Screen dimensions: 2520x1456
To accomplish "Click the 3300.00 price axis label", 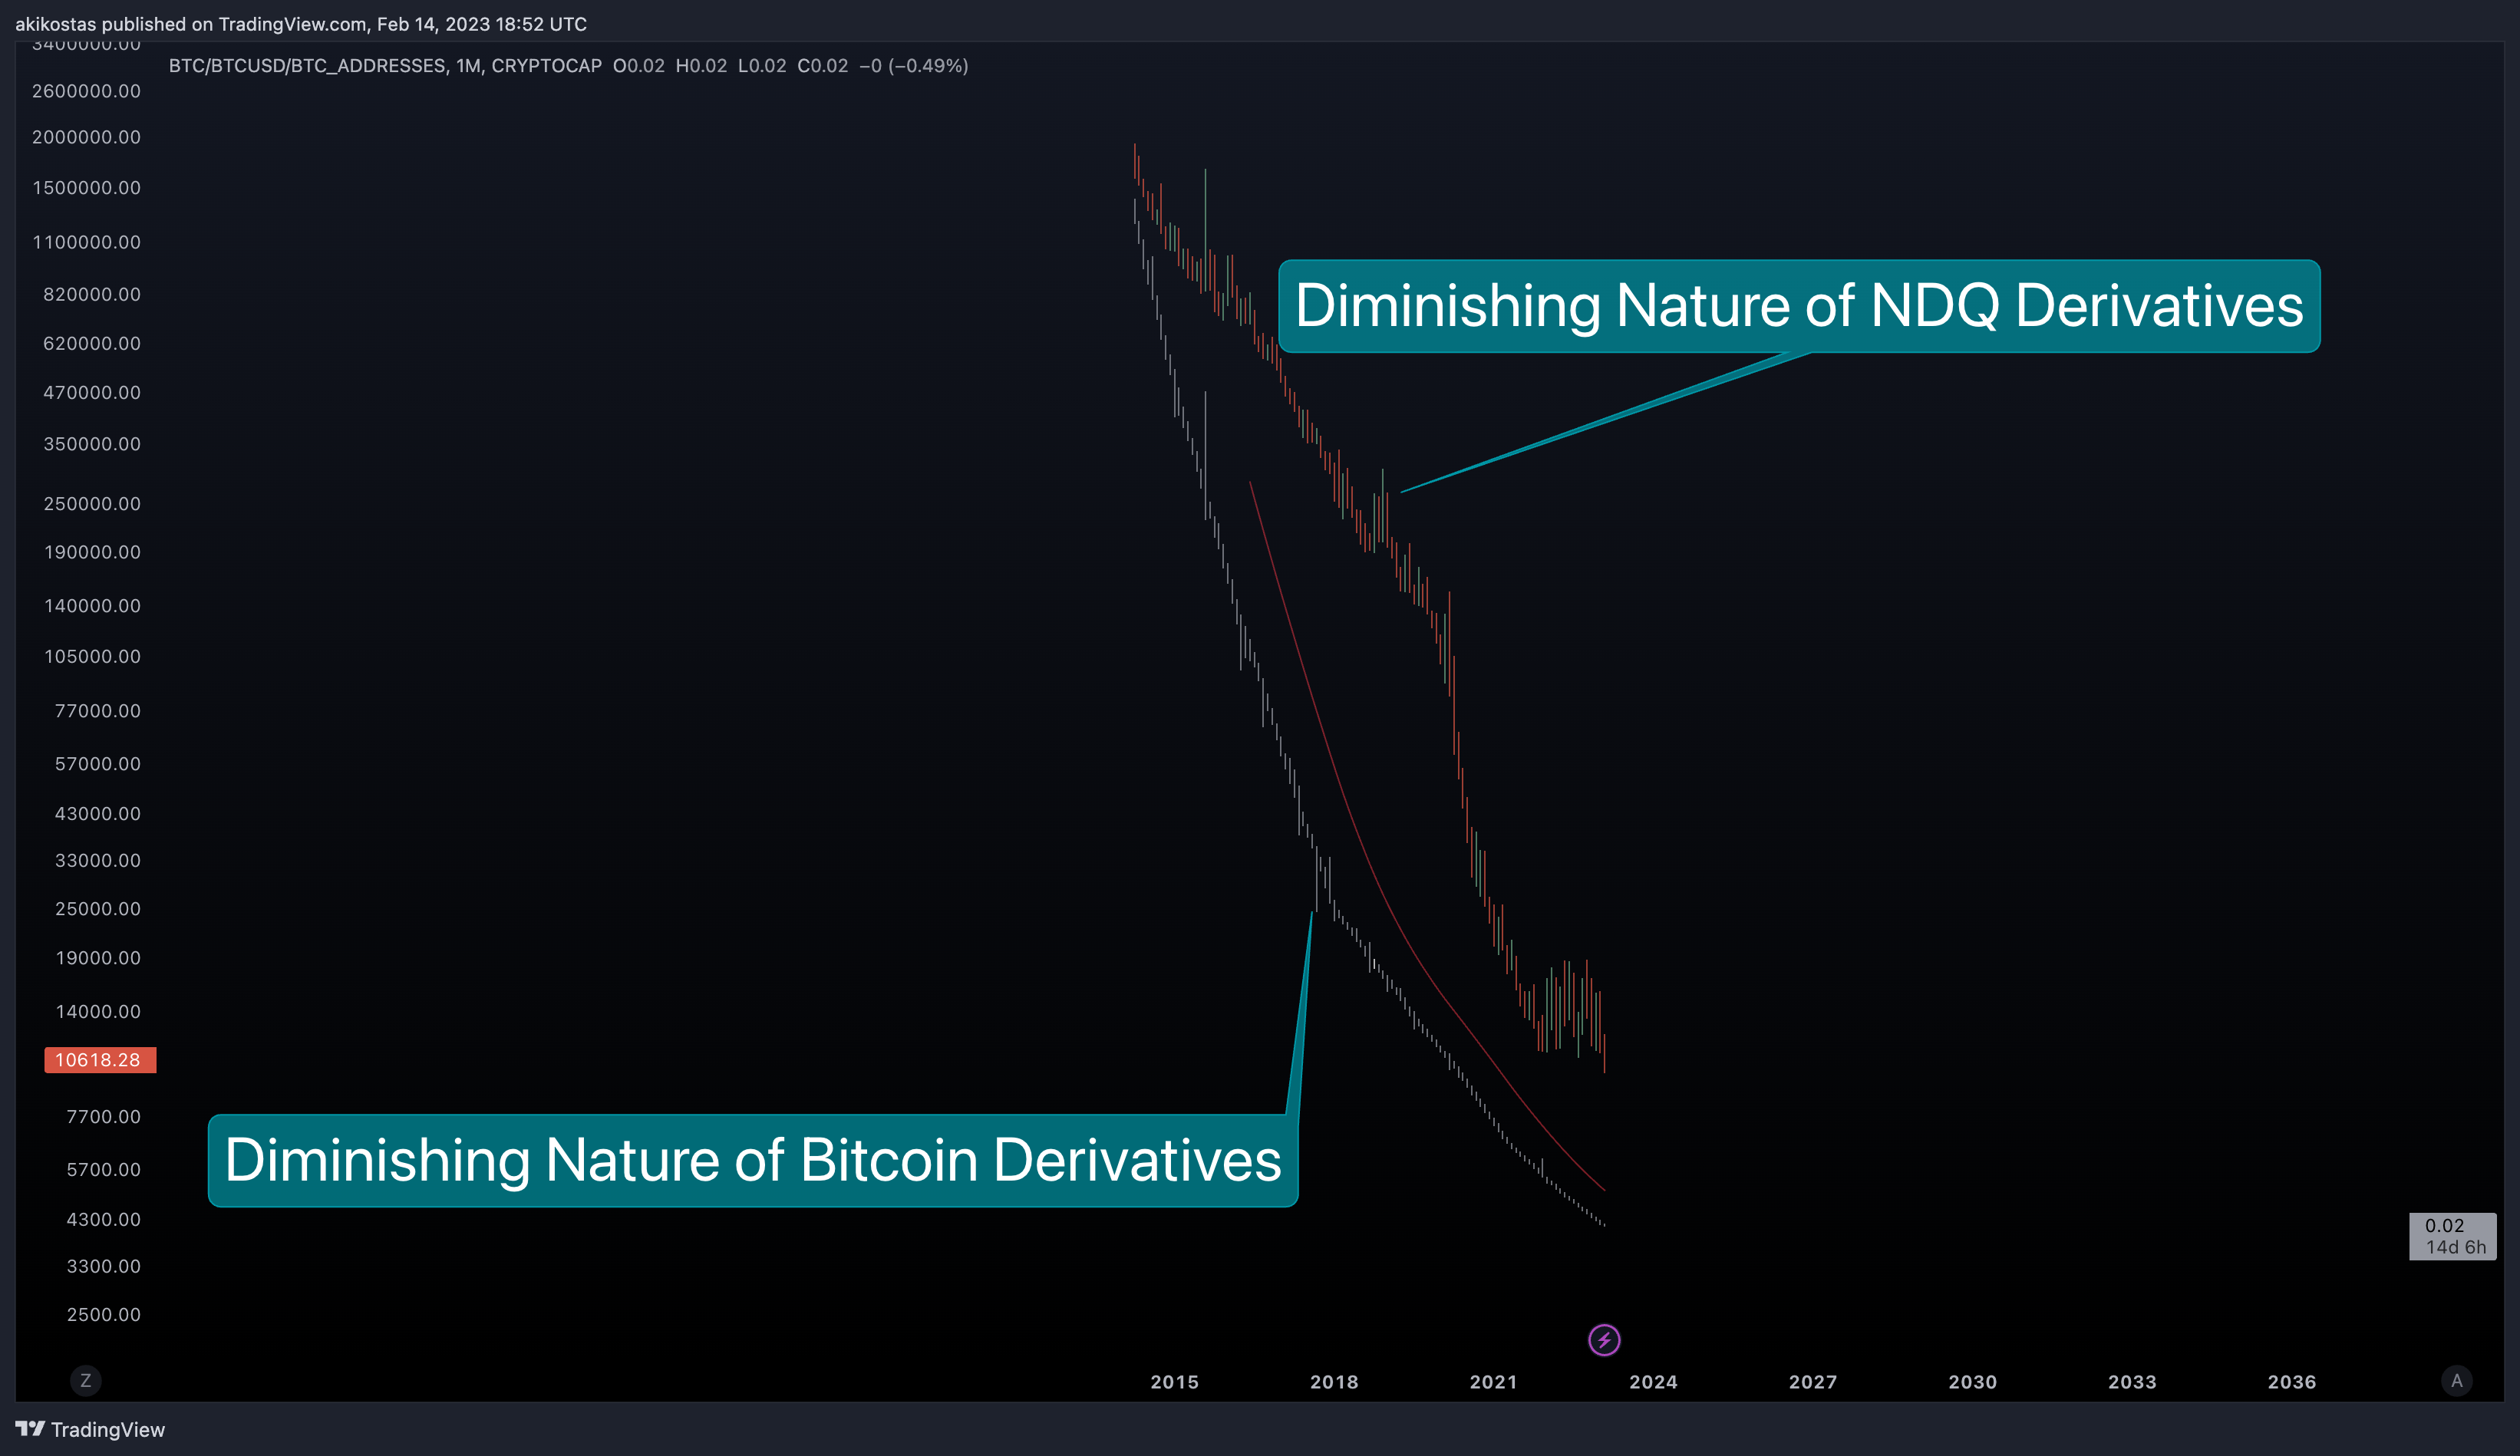I will click(x=103, y=1266).
